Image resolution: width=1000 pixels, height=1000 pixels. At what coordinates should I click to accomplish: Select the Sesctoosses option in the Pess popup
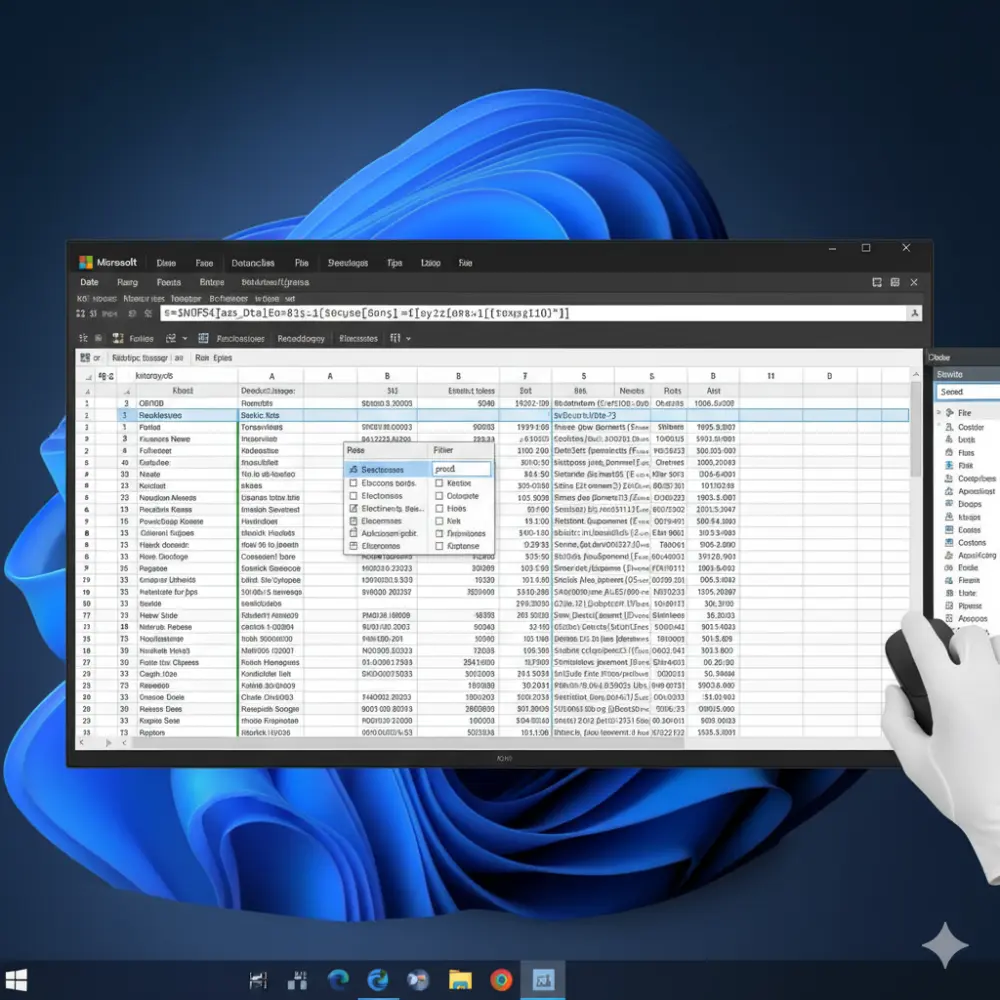click(x=382, y=470)
